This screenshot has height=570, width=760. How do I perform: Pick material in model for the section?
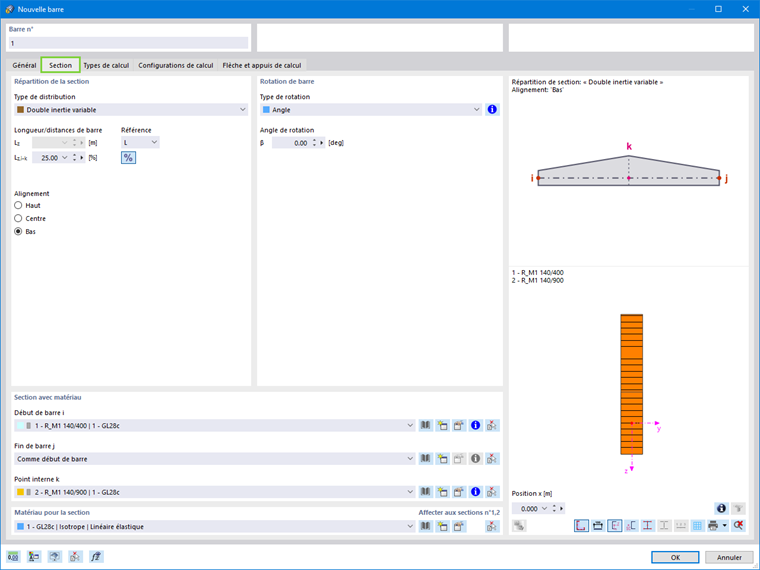[x=492, y=526]
